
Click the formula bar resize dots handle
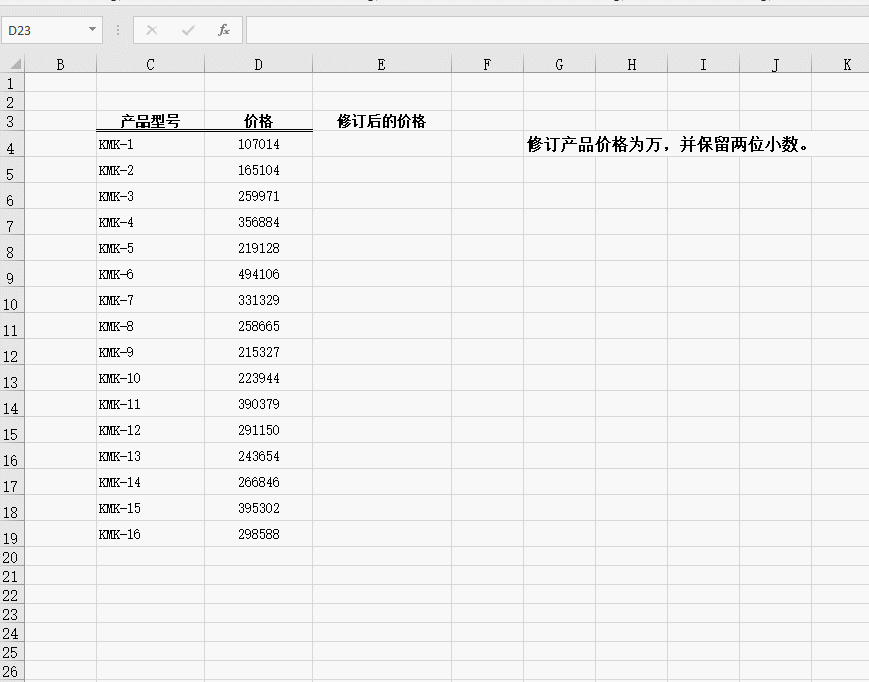coord(117,30)
